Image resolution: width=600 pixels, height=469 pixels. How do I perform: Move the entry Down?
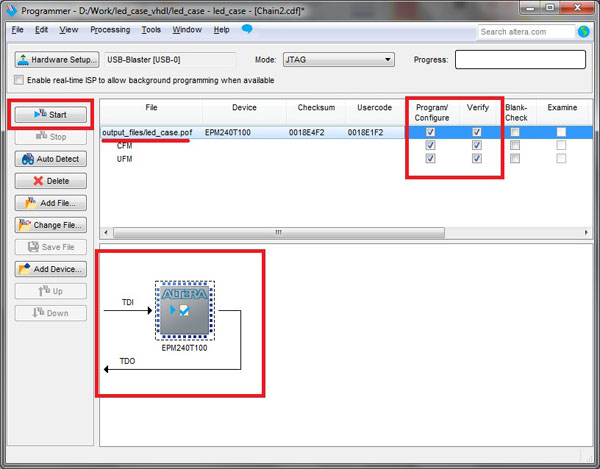51,313
